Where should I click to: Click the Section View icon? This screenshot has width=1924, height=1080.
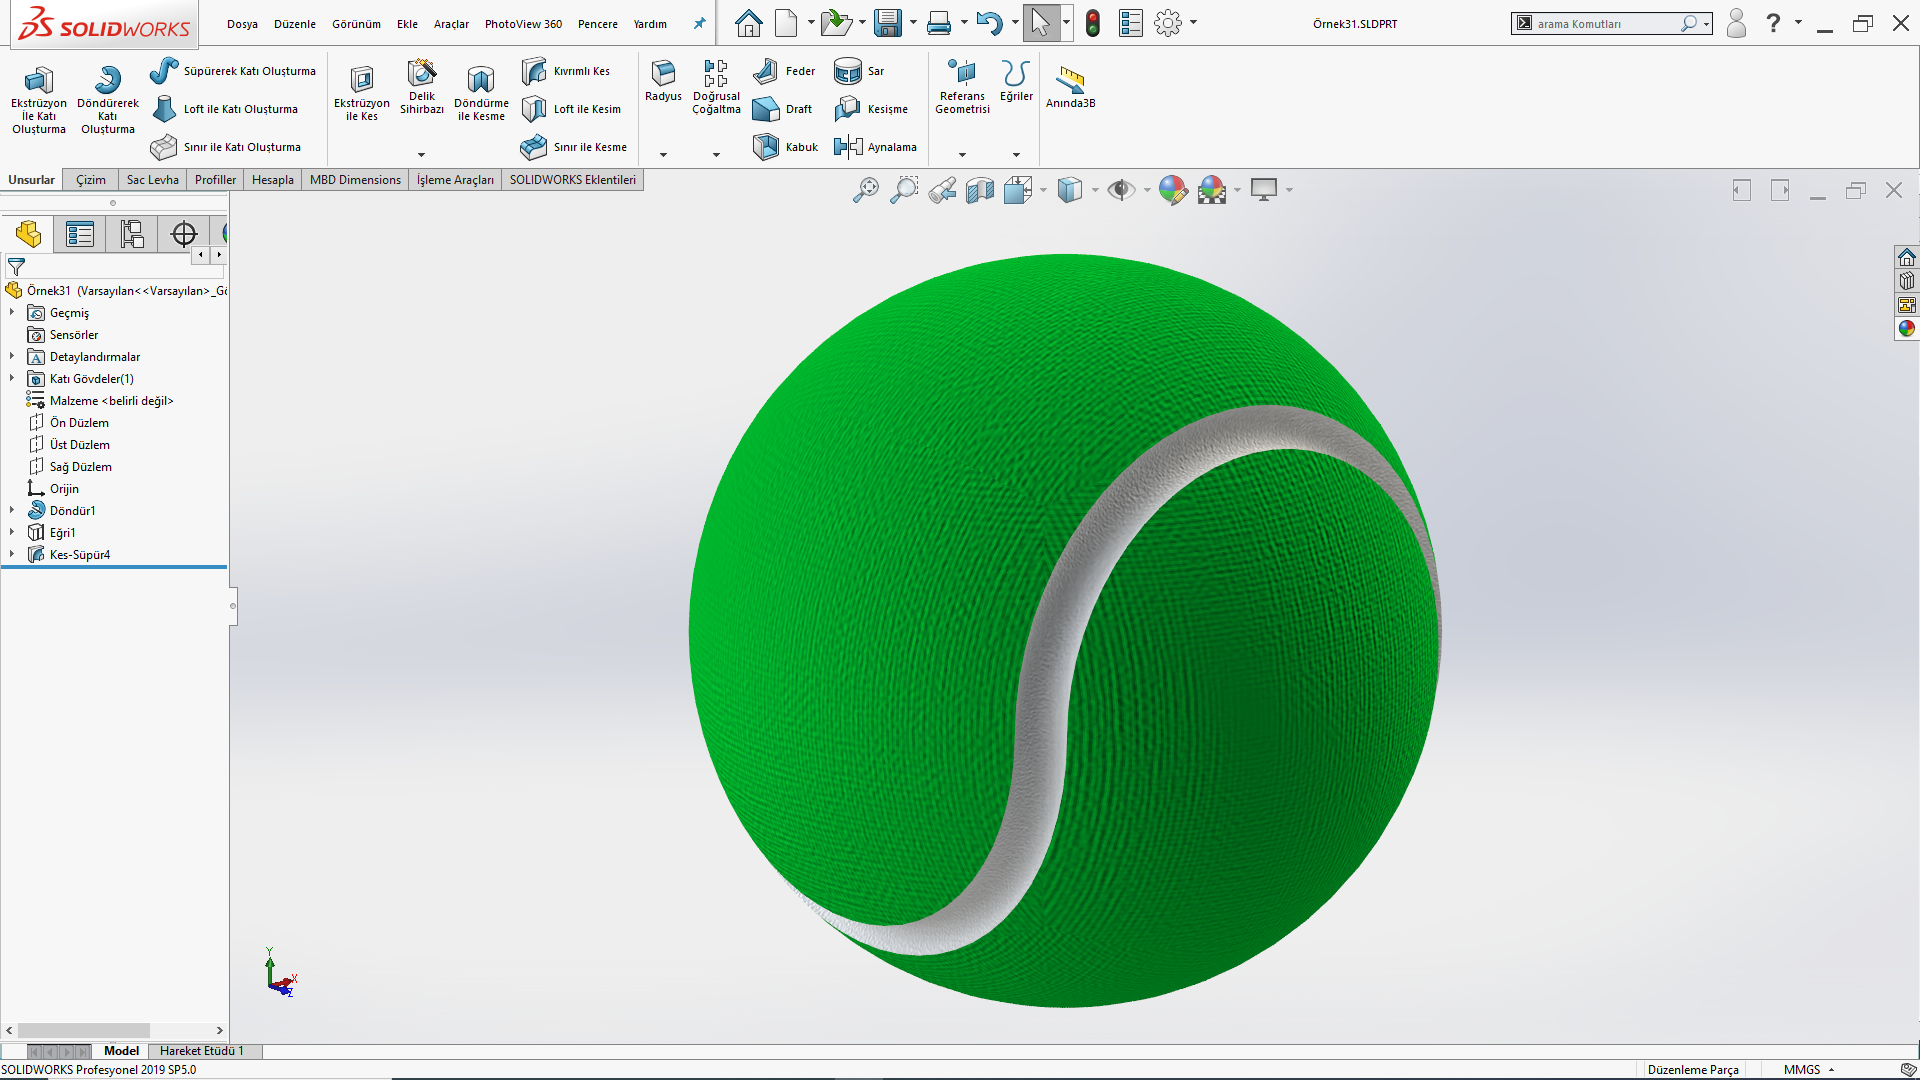[x=980, y=190]
